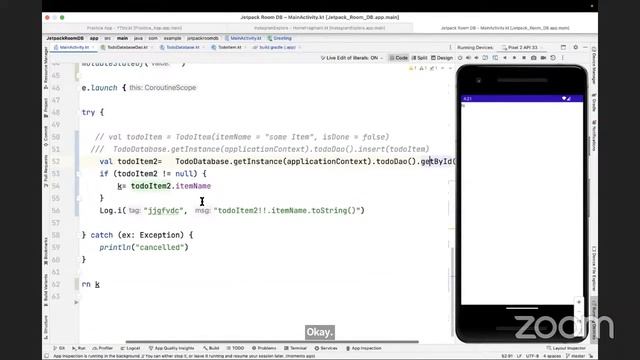Click the main breadcrumb

click(x=122, y=38)
